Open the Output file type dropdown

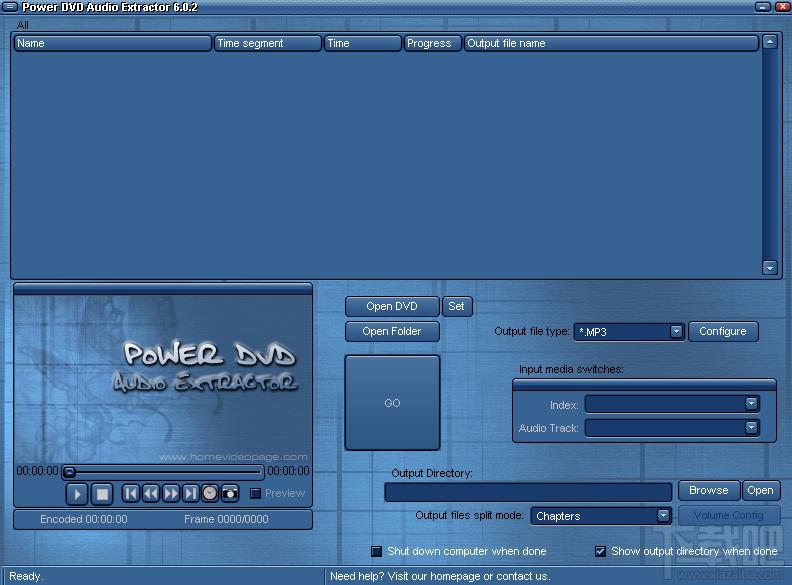point(676,331)
